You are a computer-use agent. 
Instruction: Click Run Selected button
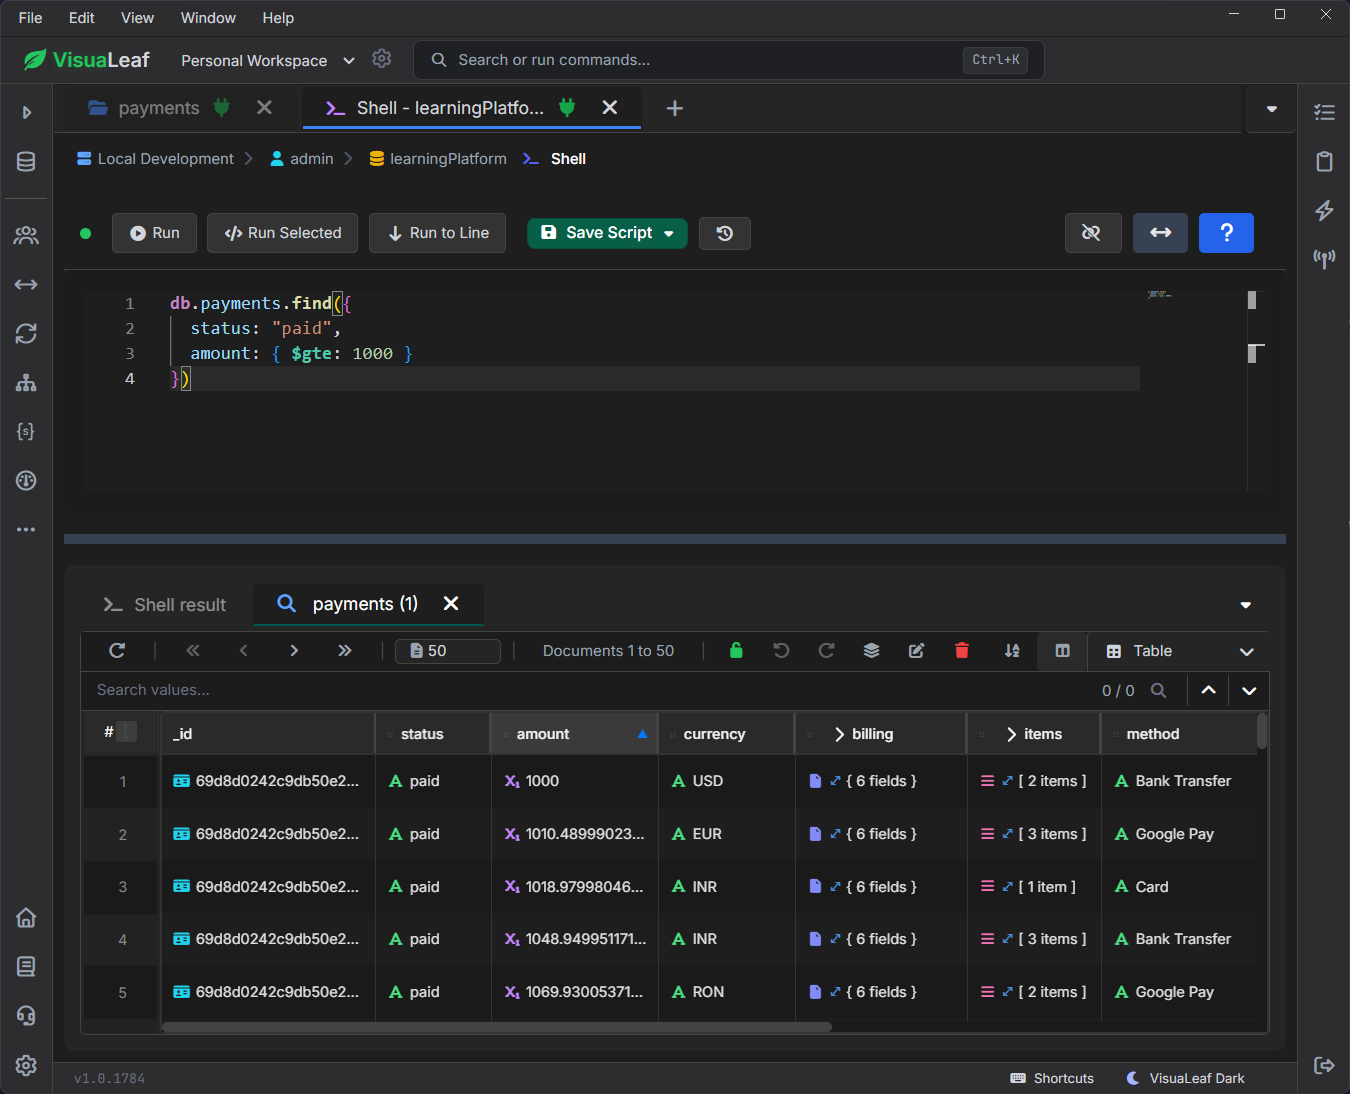283,233
